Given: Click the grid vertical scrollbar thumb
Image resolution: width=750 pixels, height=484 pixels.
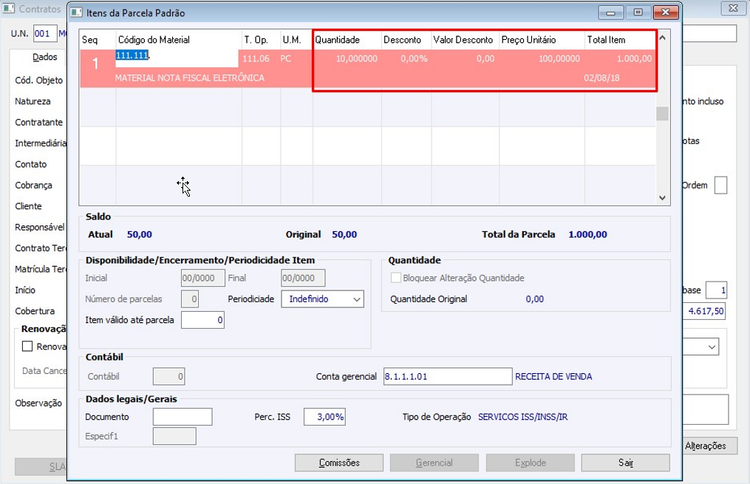Looking at the screenshot, I should coord(662,114).
